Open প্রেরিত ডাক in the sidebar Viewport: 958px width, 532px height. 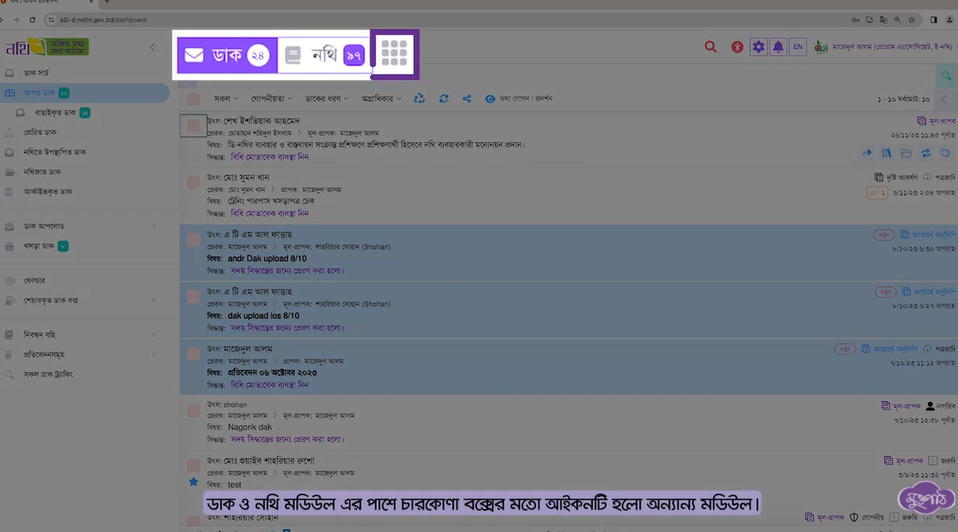(x=40, y=132)
